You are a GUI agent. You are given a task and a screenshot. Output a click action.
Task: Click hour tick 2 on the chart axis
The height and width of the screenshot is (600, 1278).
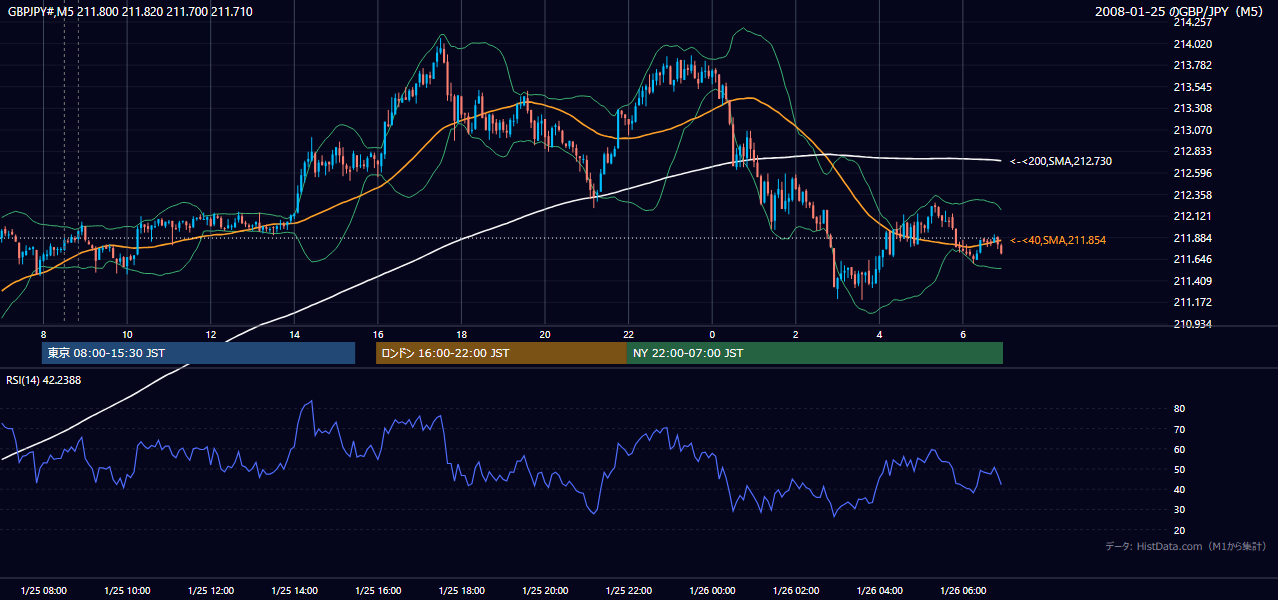[796, 334]
